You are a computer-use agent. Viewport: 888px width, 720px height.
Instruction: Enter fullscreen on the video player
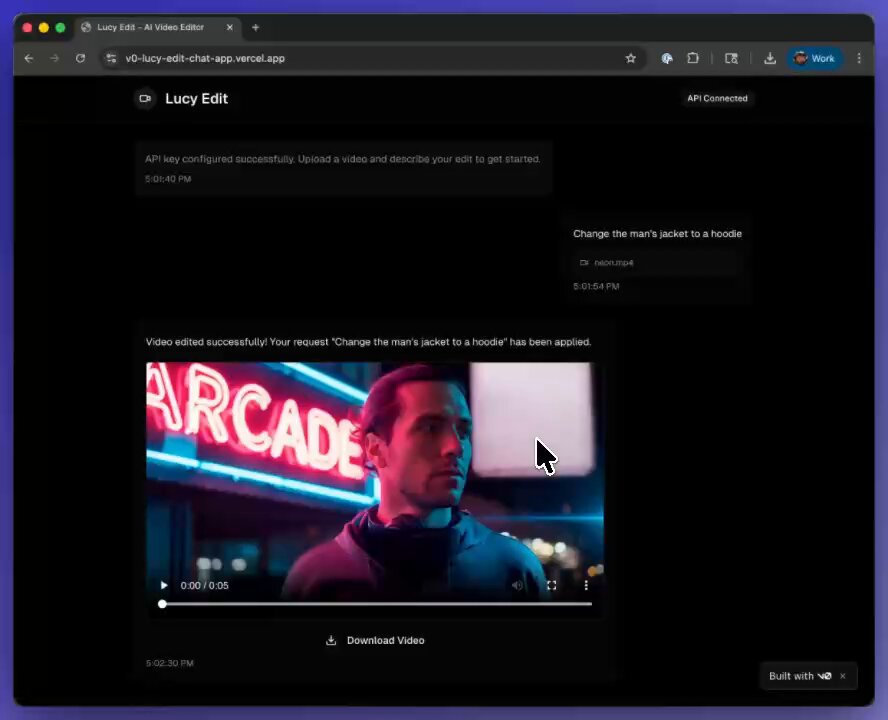point(552,585)
